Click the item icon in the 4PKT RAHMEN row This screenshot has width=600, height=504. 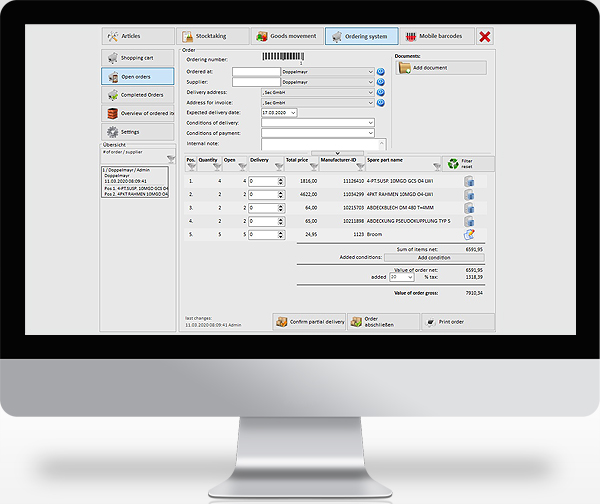(468, 195)
